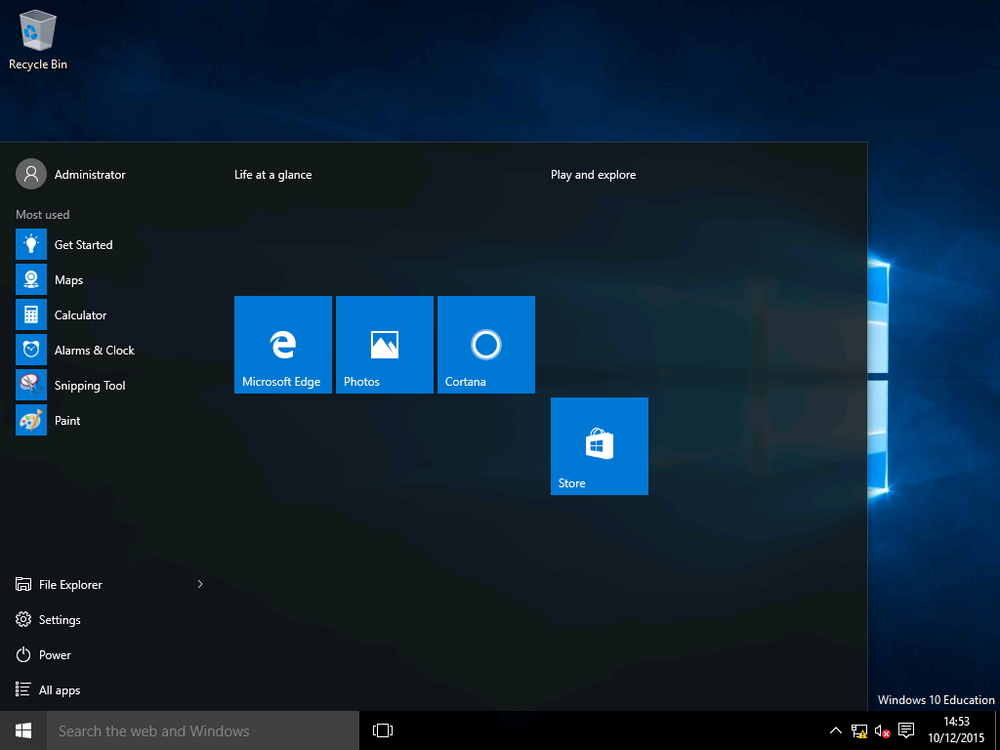Click the Administrator user avatar
1000x750 pixels.
[x=31, y=174]
